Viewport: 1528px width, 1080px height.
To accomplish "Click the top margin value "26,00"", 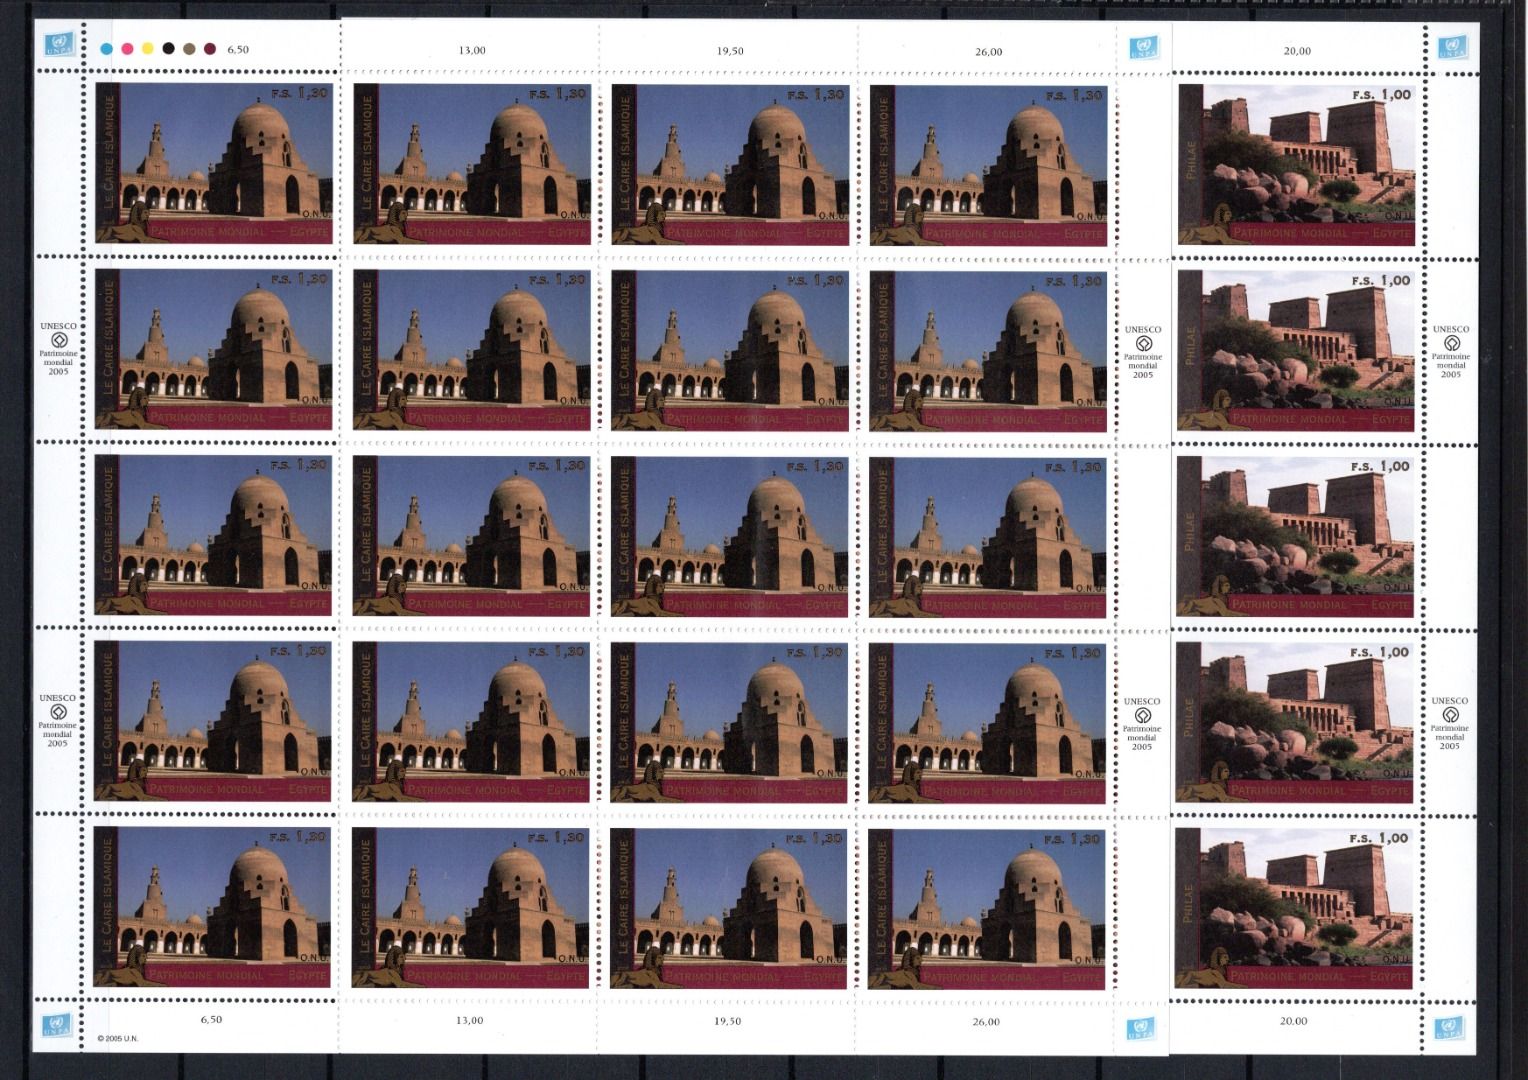I will point(988,52).
